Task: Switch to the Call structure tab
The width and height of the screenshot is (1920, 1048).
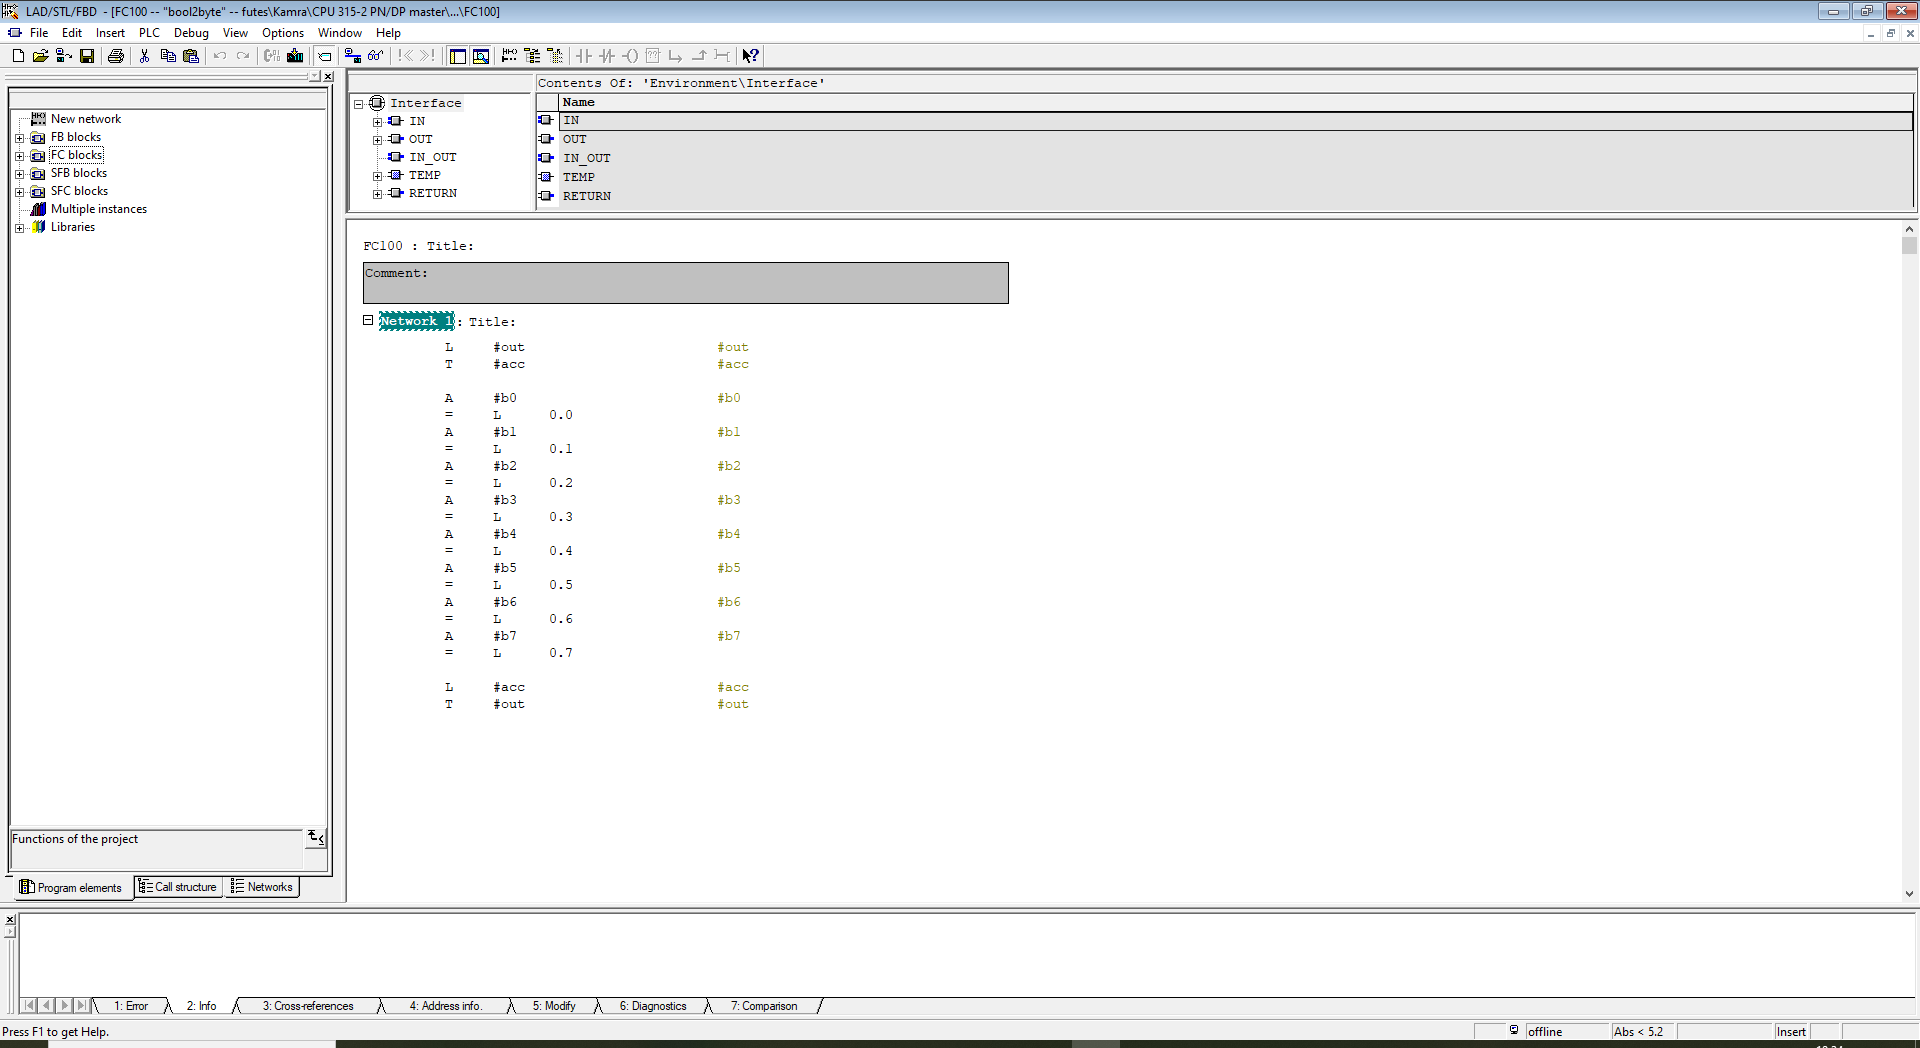Action: pos(179,887)
